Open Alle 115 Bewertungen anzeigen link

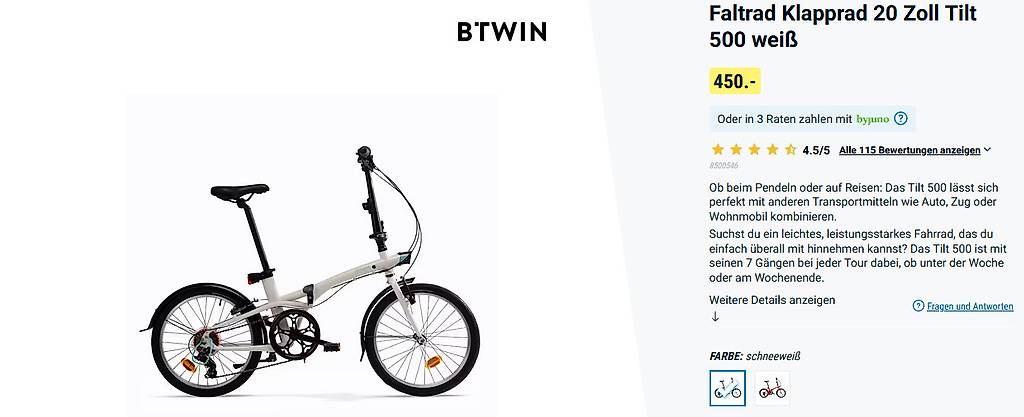(x=909, y=150)
